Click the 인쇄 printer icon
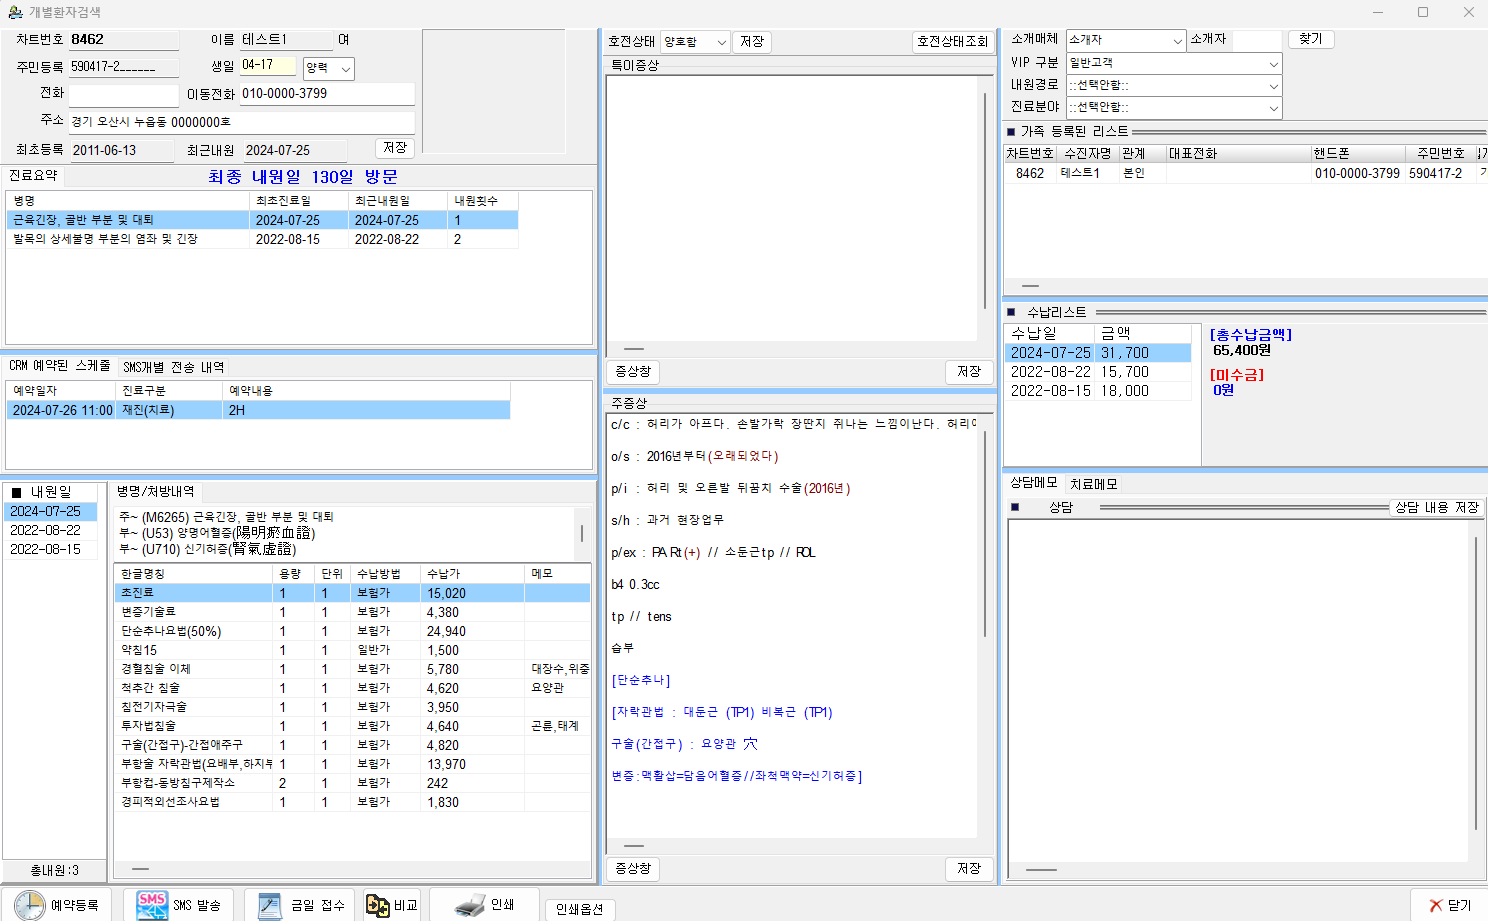This screenshot has height=921, width=1488. (469, 905)
